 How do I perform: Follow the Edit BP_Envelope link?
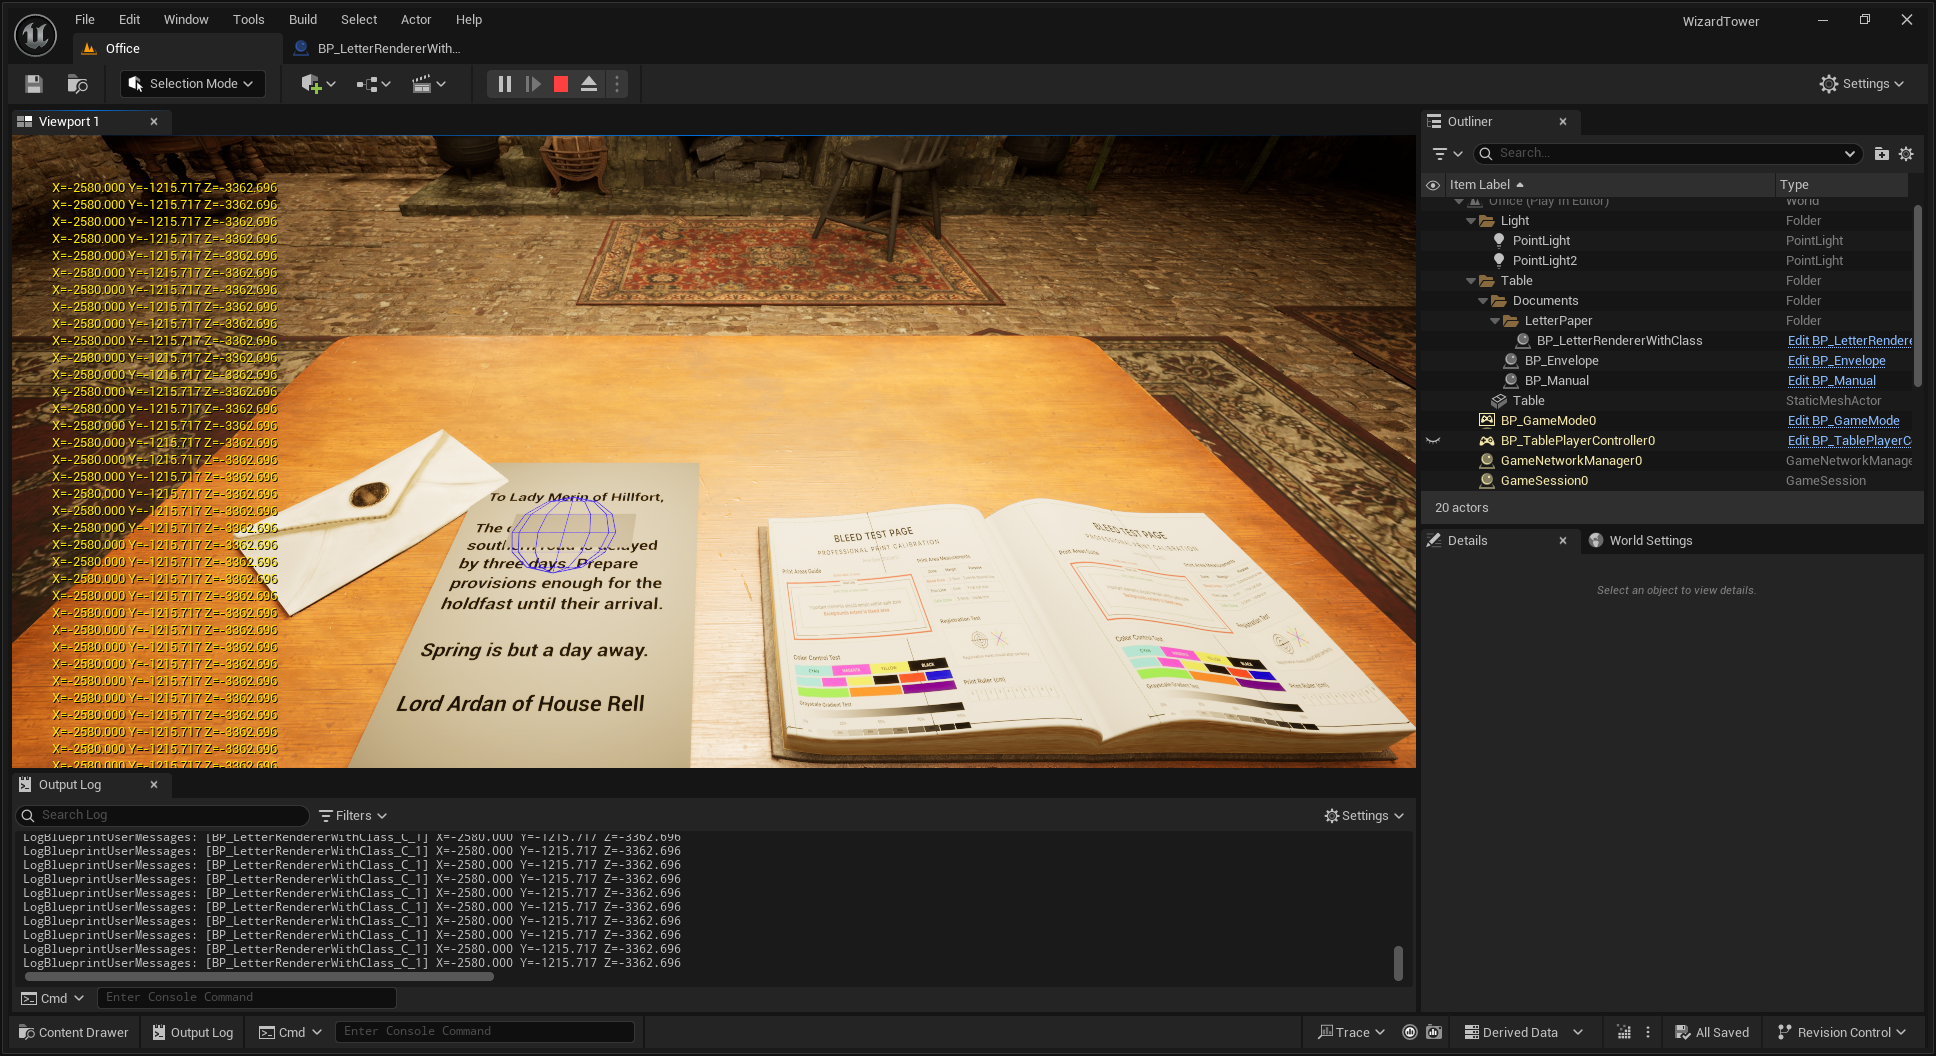pyautogui.click(x=1836, y=361)
